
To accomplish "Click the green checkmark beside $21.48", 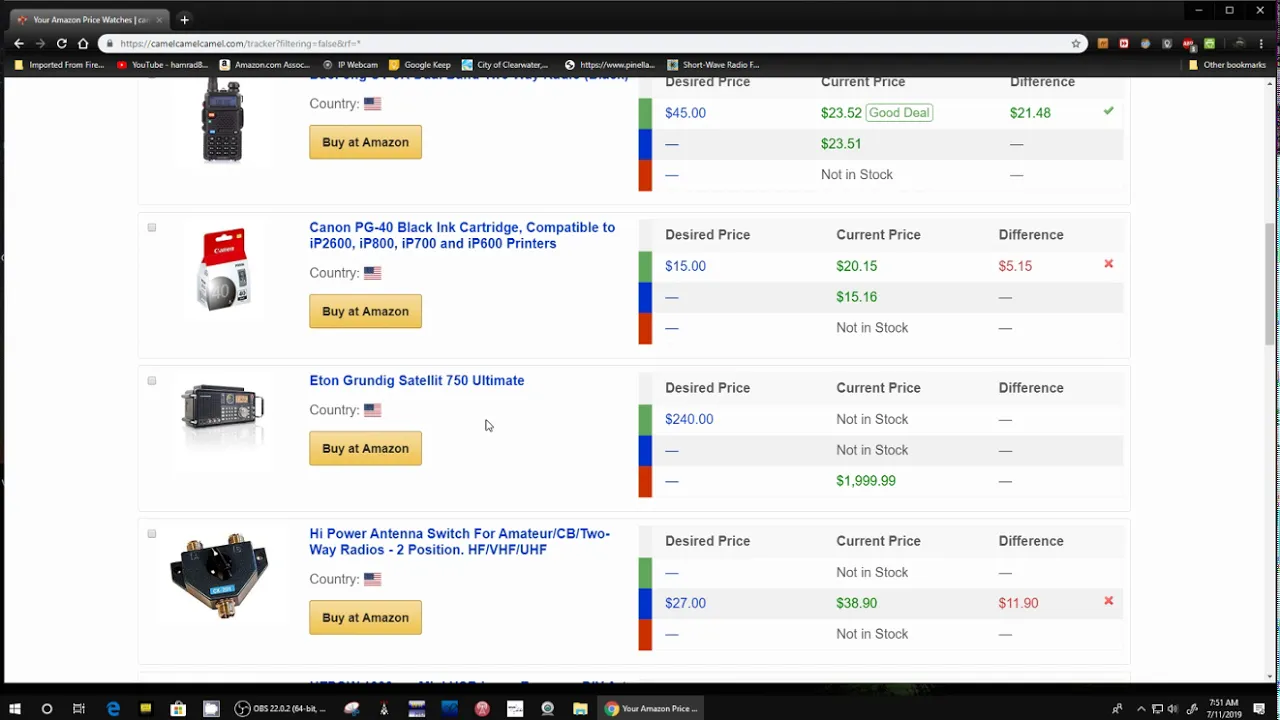I will tap(1108, 111).
